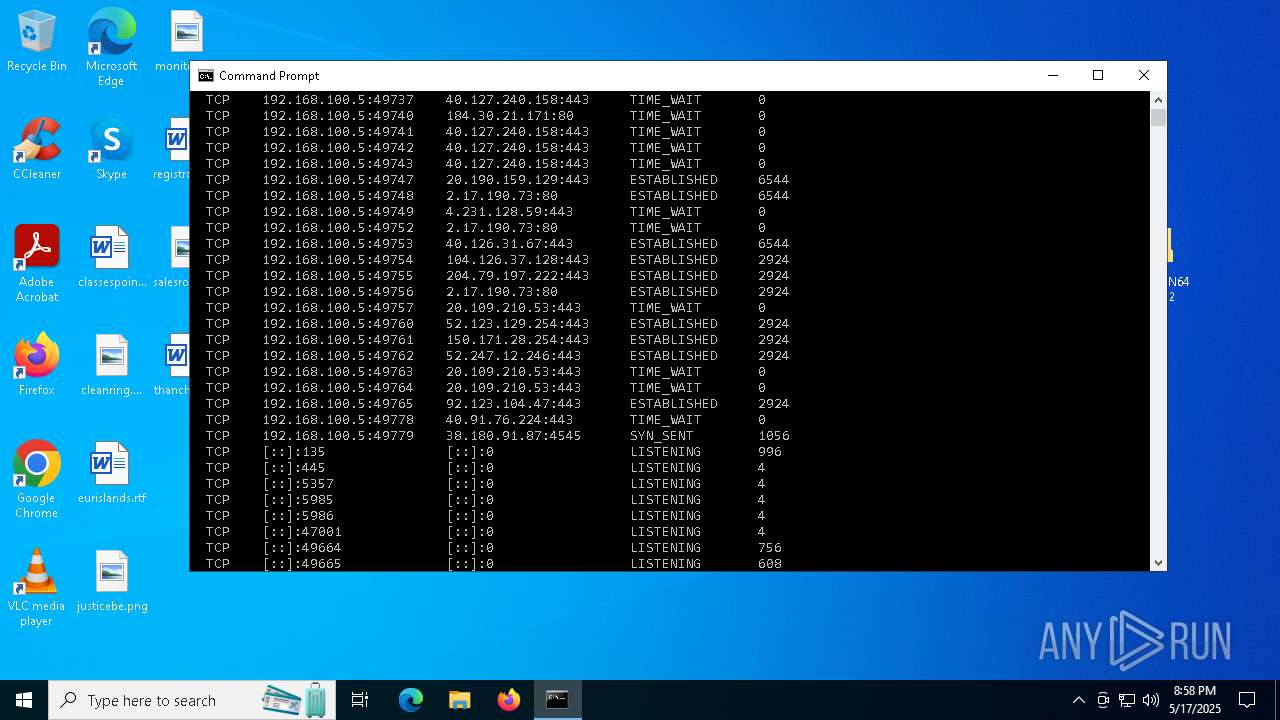Click the scrollbar up arrow in Command Prompt
Image resolution: width=1280 pixels, height=720 pixels.
1158,100
